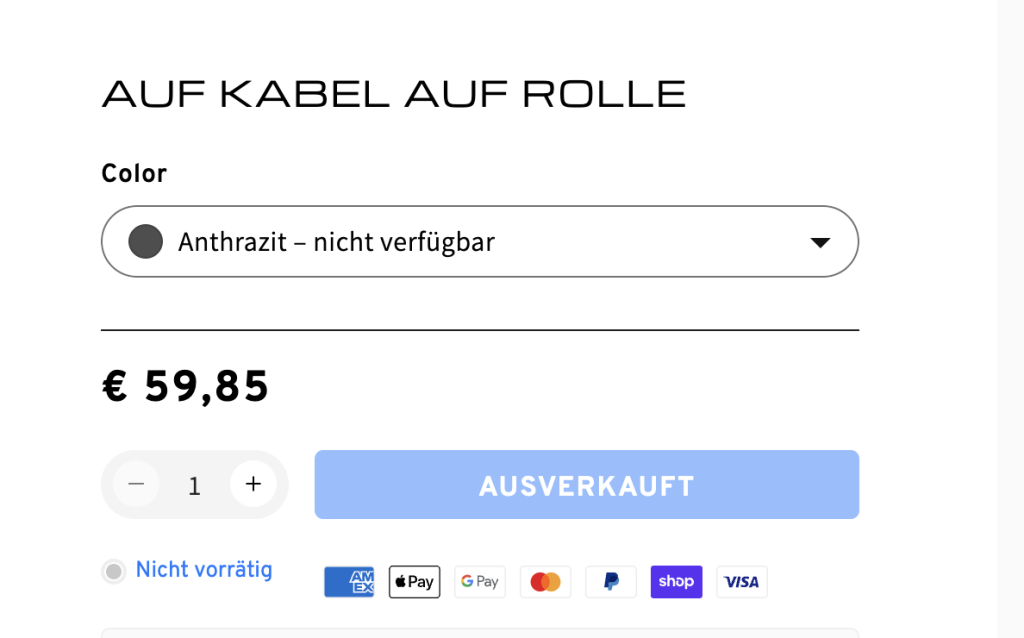Click the Anthrazit color swatch circle

coord(146,242)
